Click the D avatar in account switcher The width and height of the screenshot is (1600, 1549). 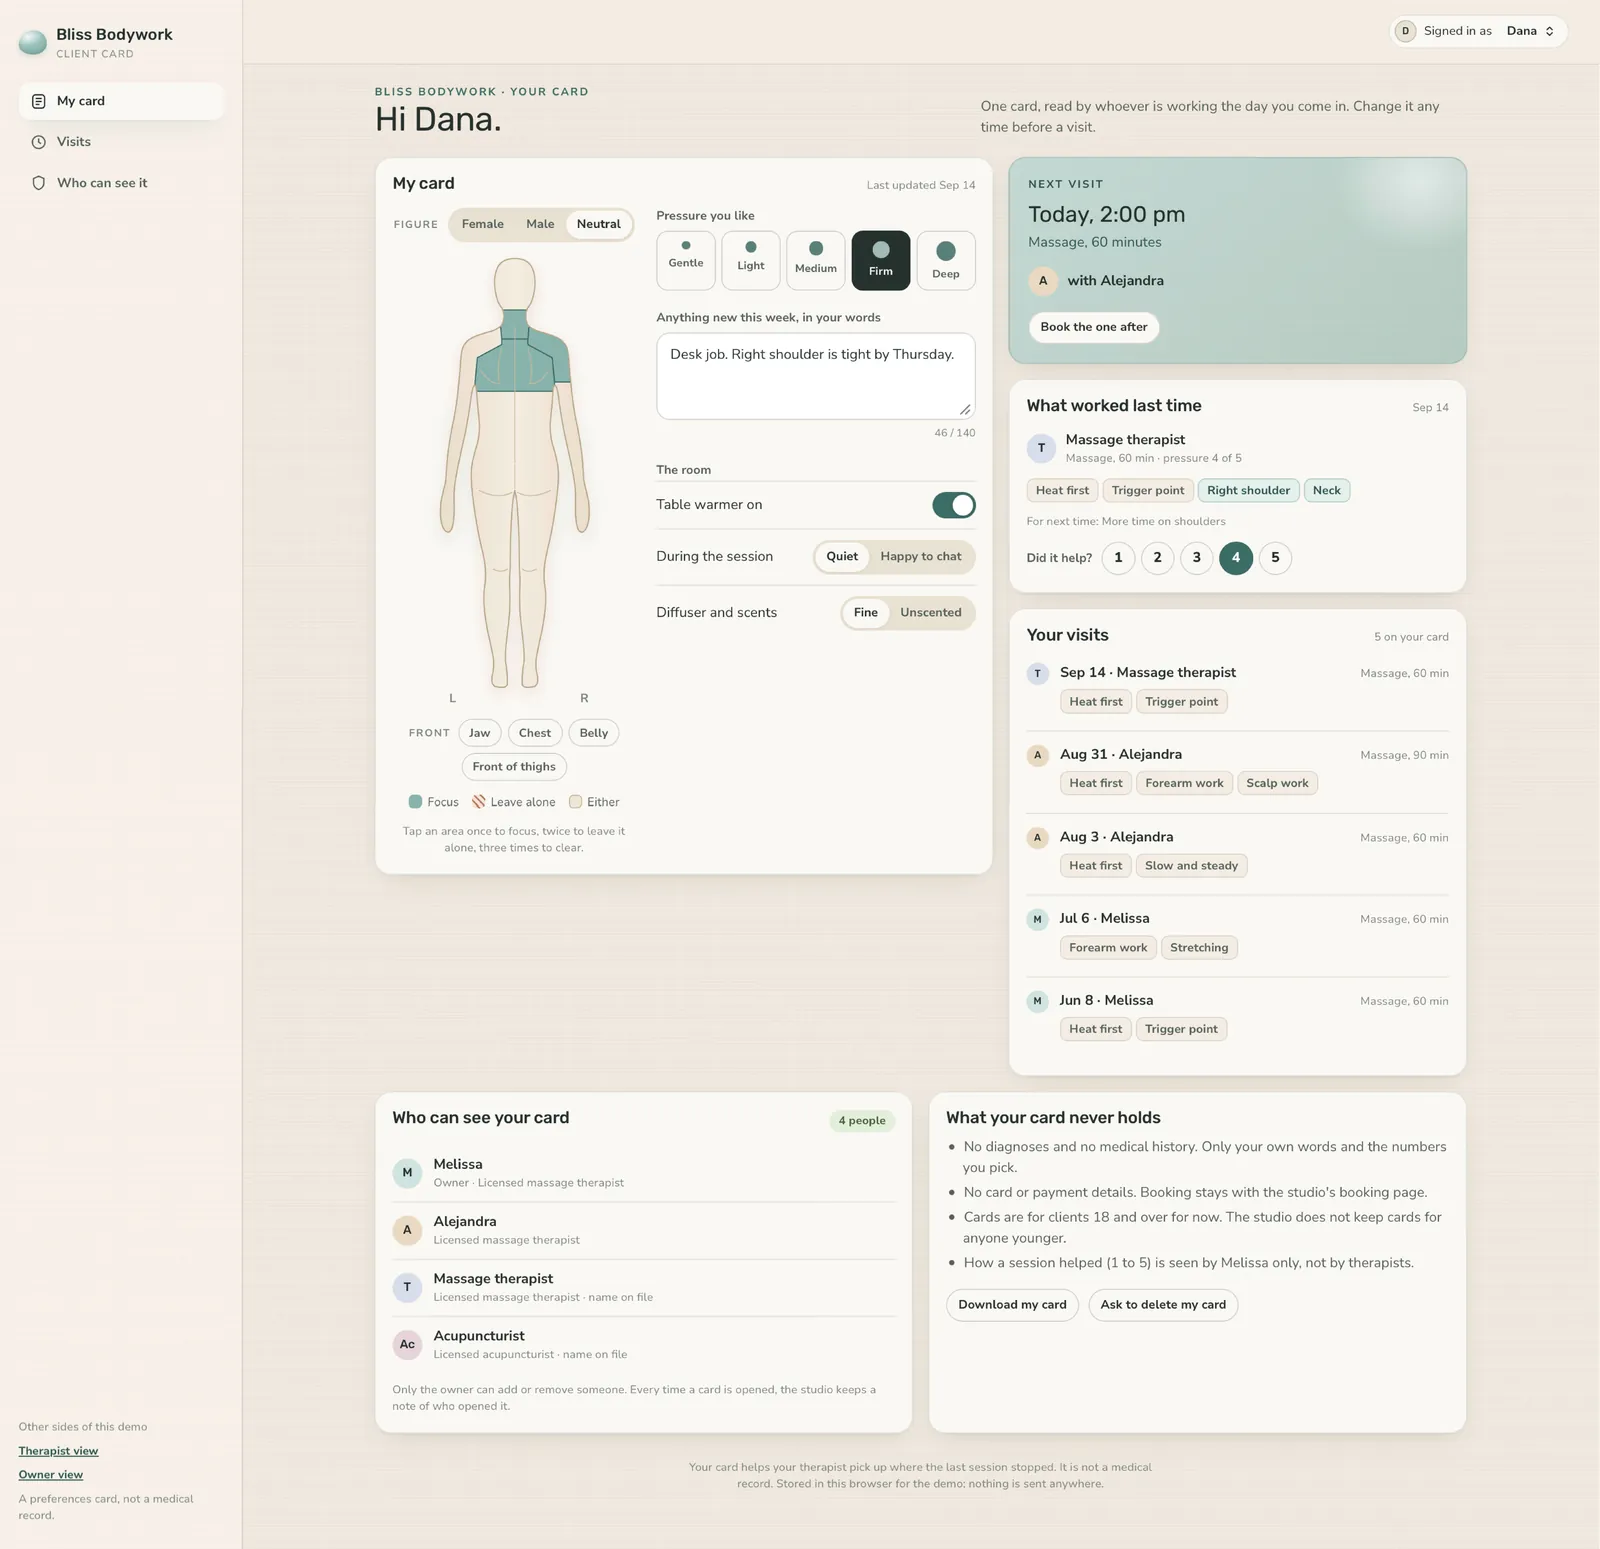[x=1406, y=31]
